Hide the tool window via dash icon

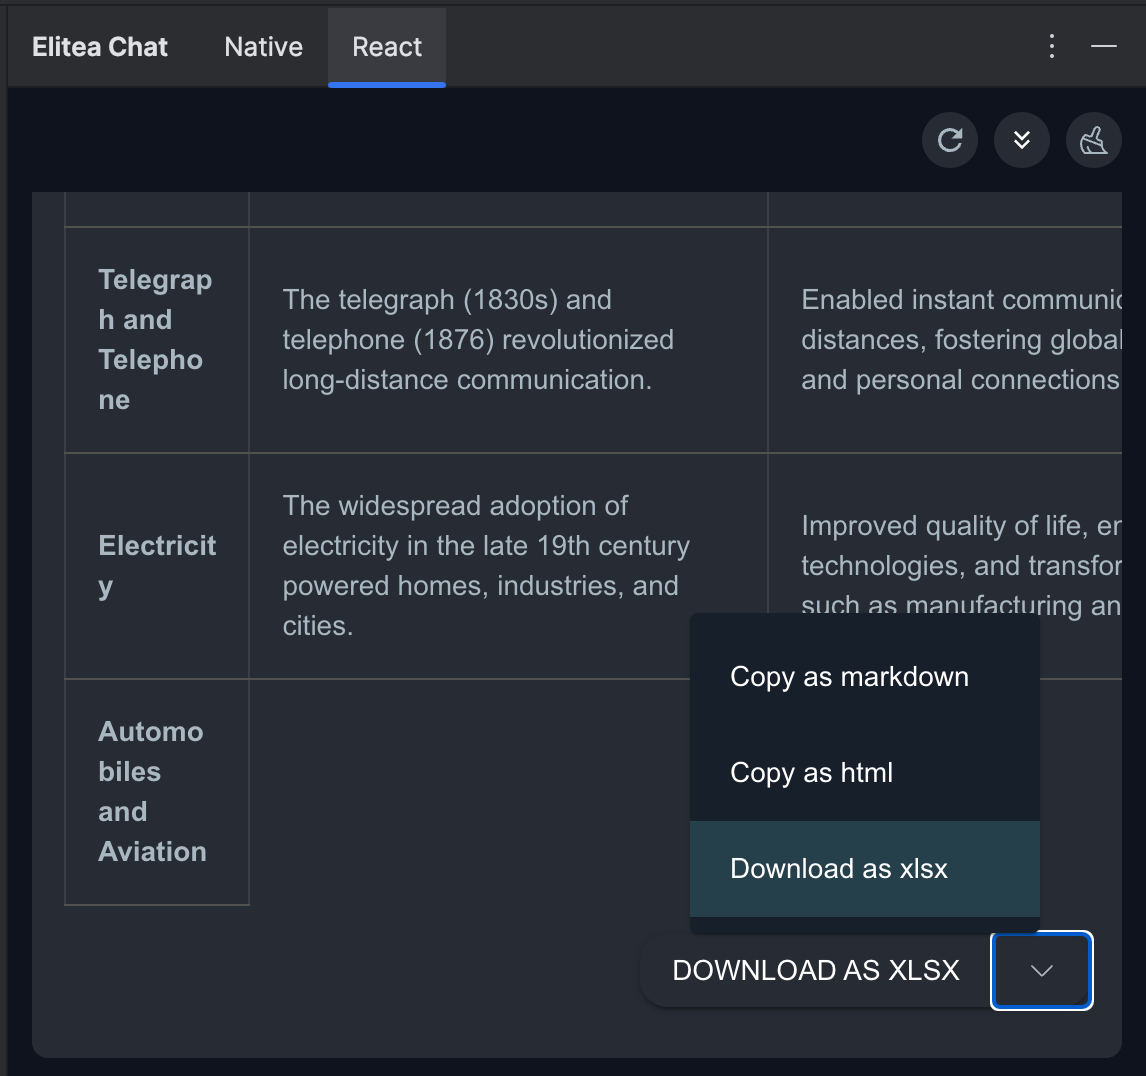pos(1104,46)
